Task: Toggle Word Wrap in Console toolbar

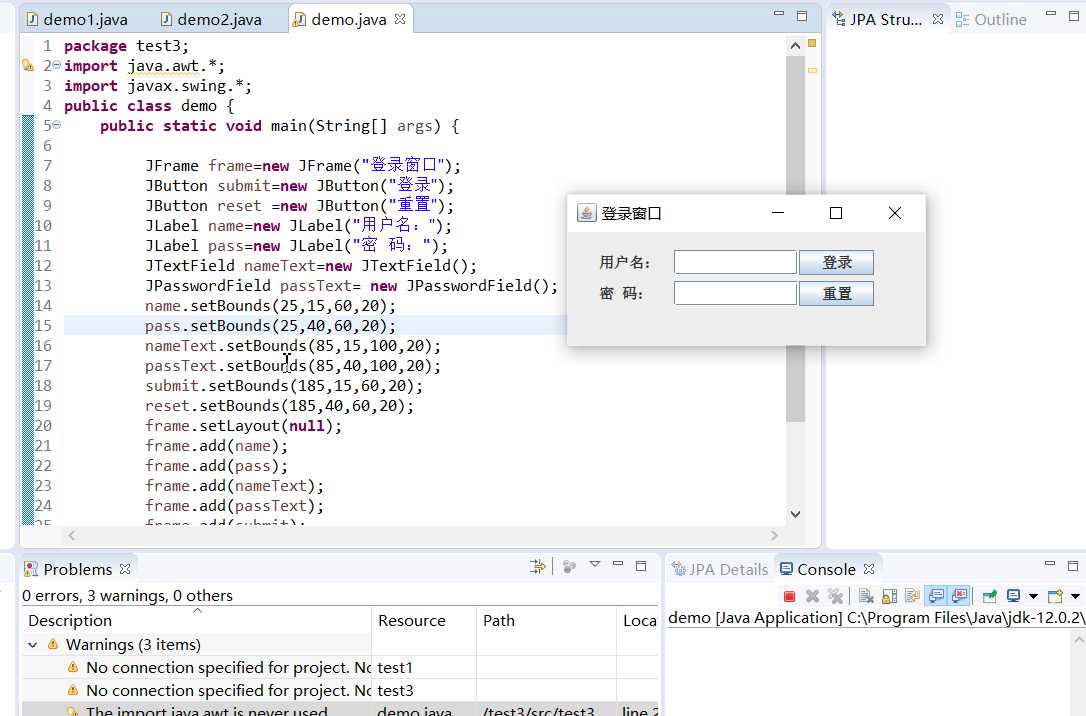Action: [912, 596]
